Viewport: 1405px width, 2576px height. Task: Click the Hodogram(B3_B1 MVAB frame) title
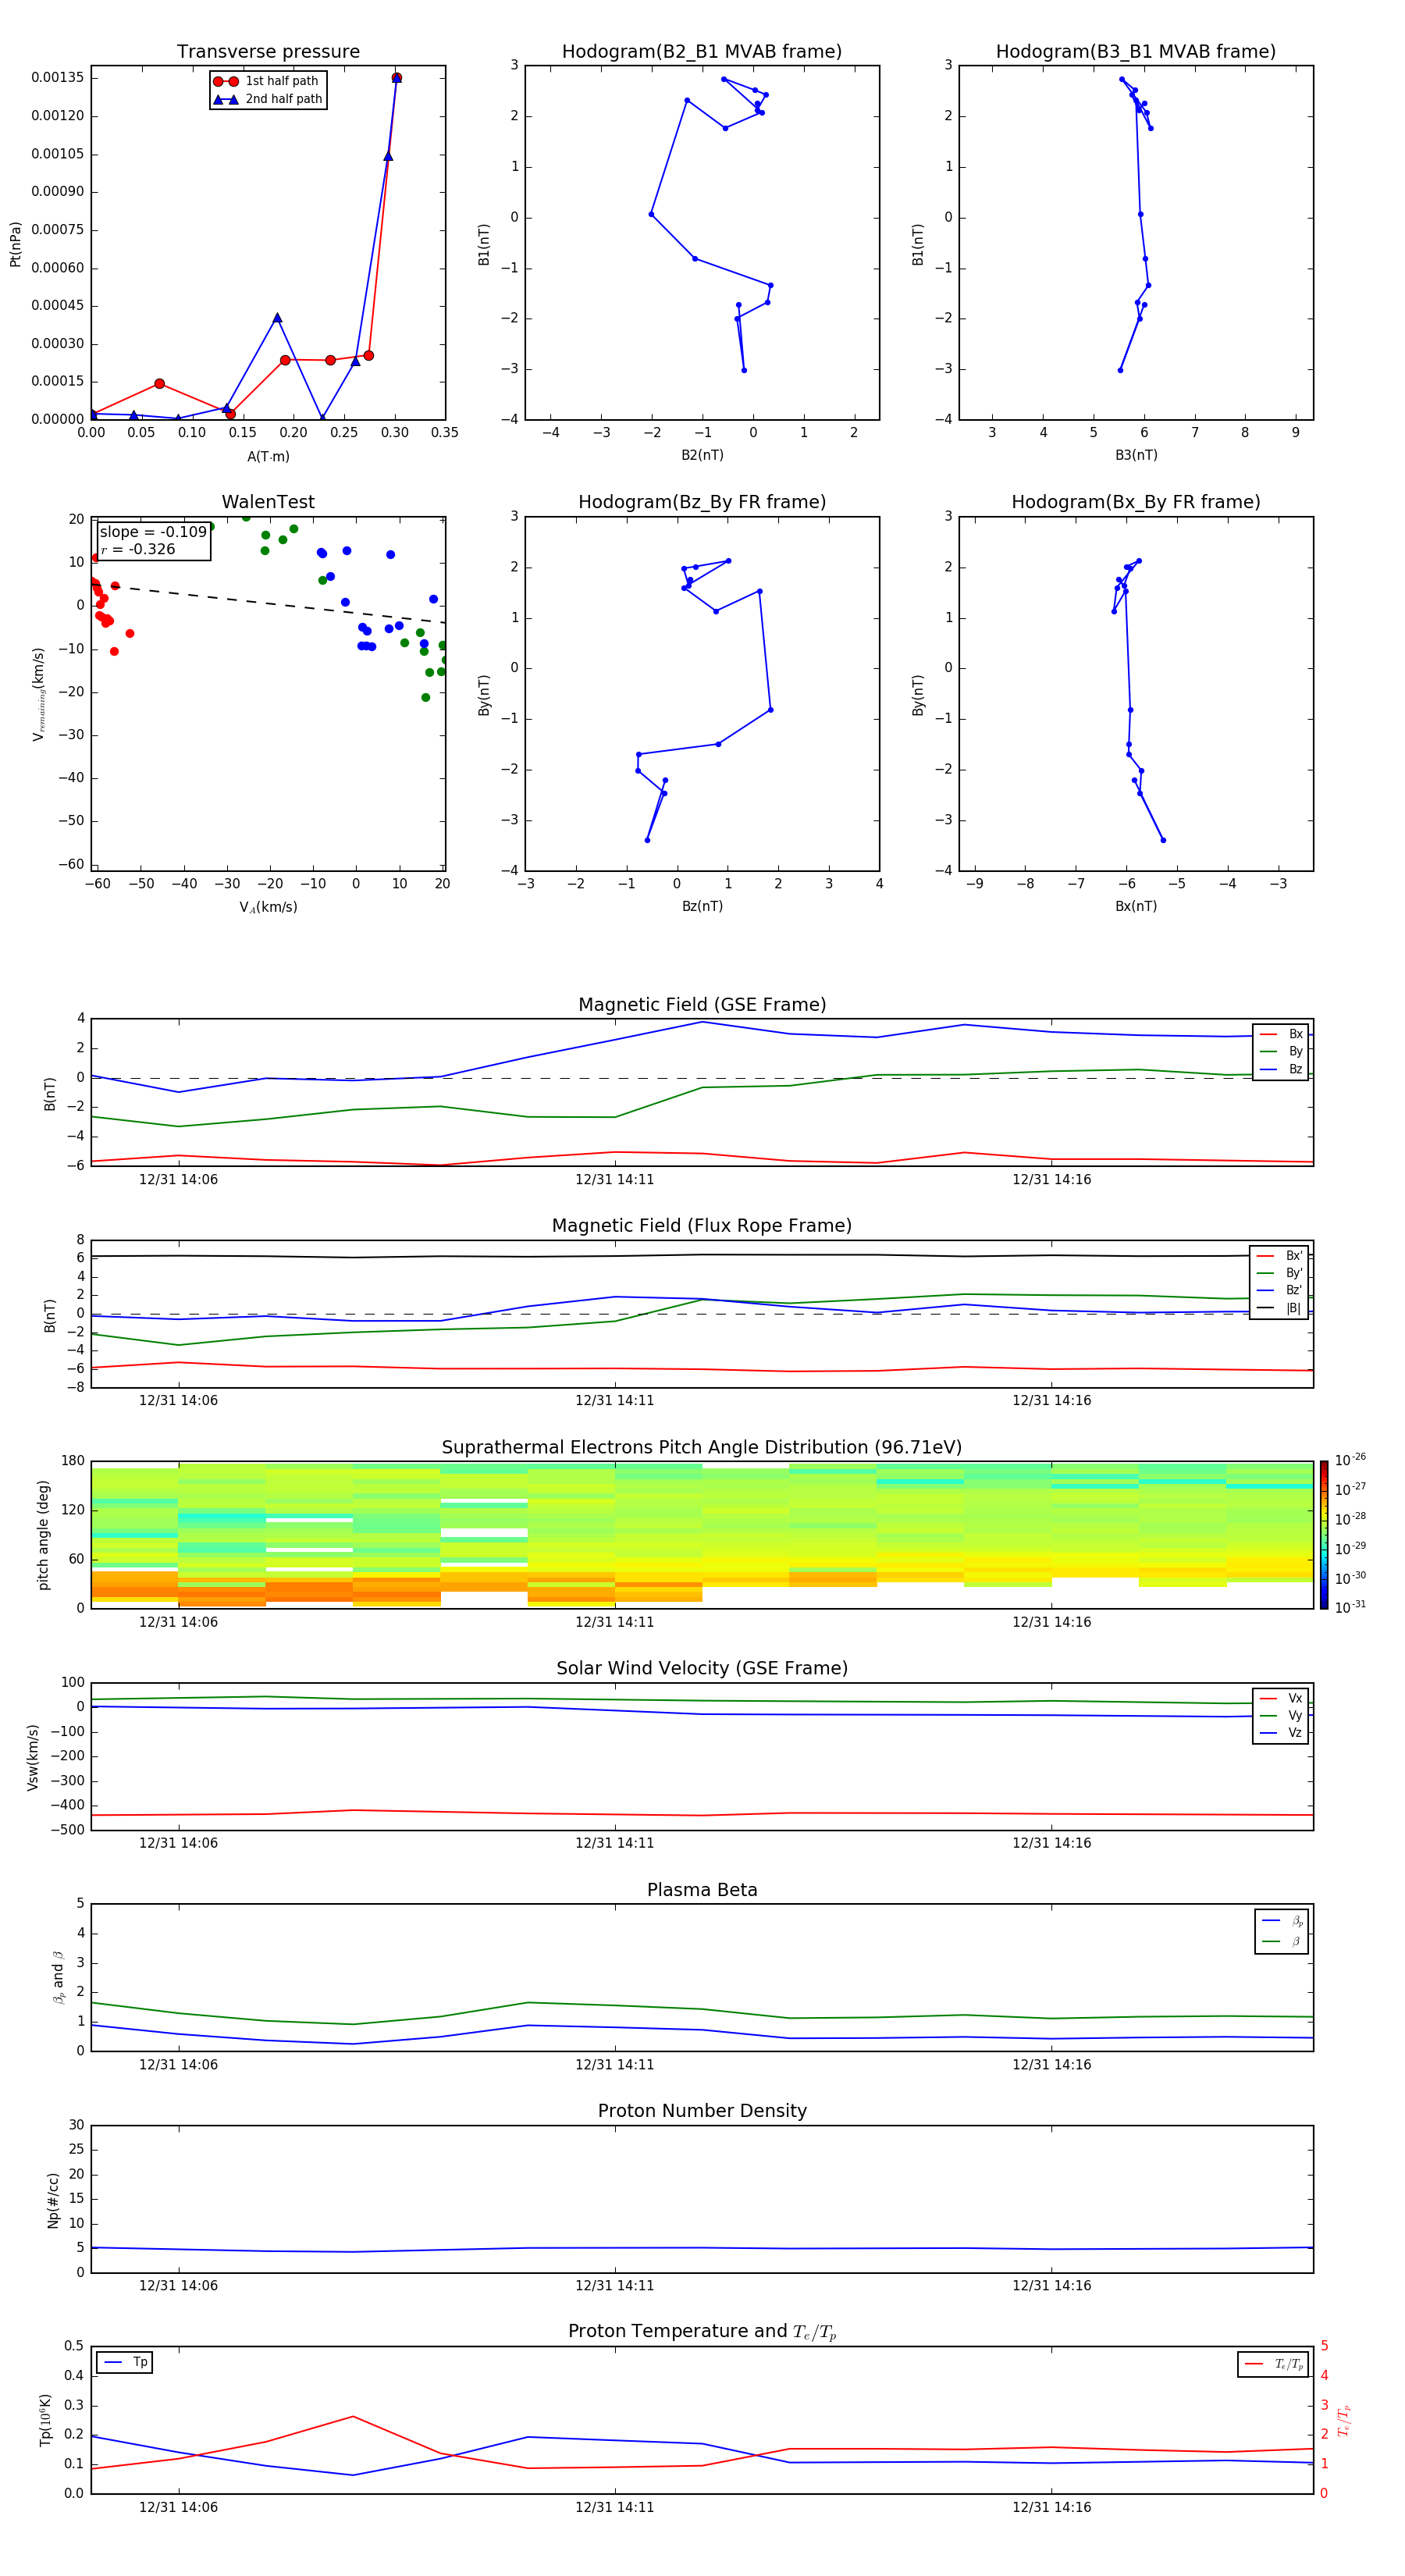[1136, 52]
